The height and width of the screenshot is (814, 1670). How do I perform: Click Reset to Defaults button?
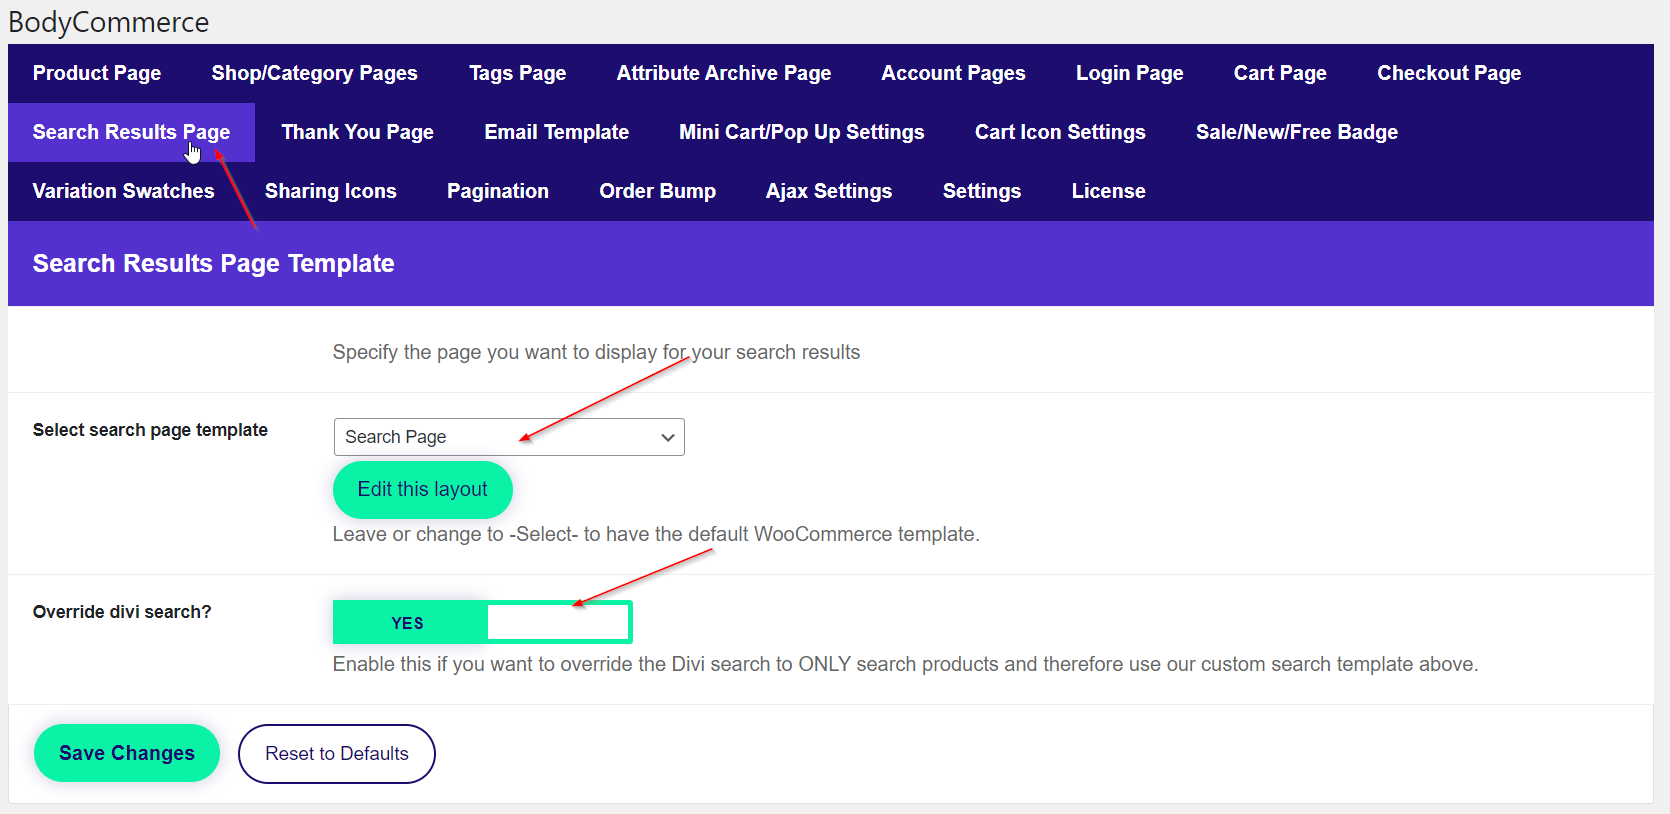(337, 754)
